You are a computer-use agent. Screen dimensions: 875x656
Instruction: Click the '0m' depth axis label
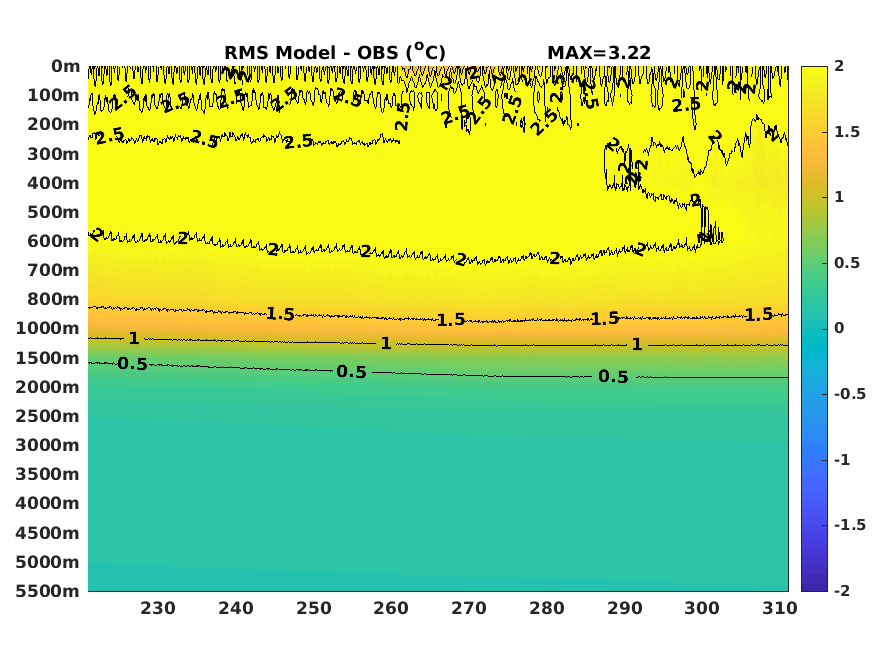pos(65,66)
